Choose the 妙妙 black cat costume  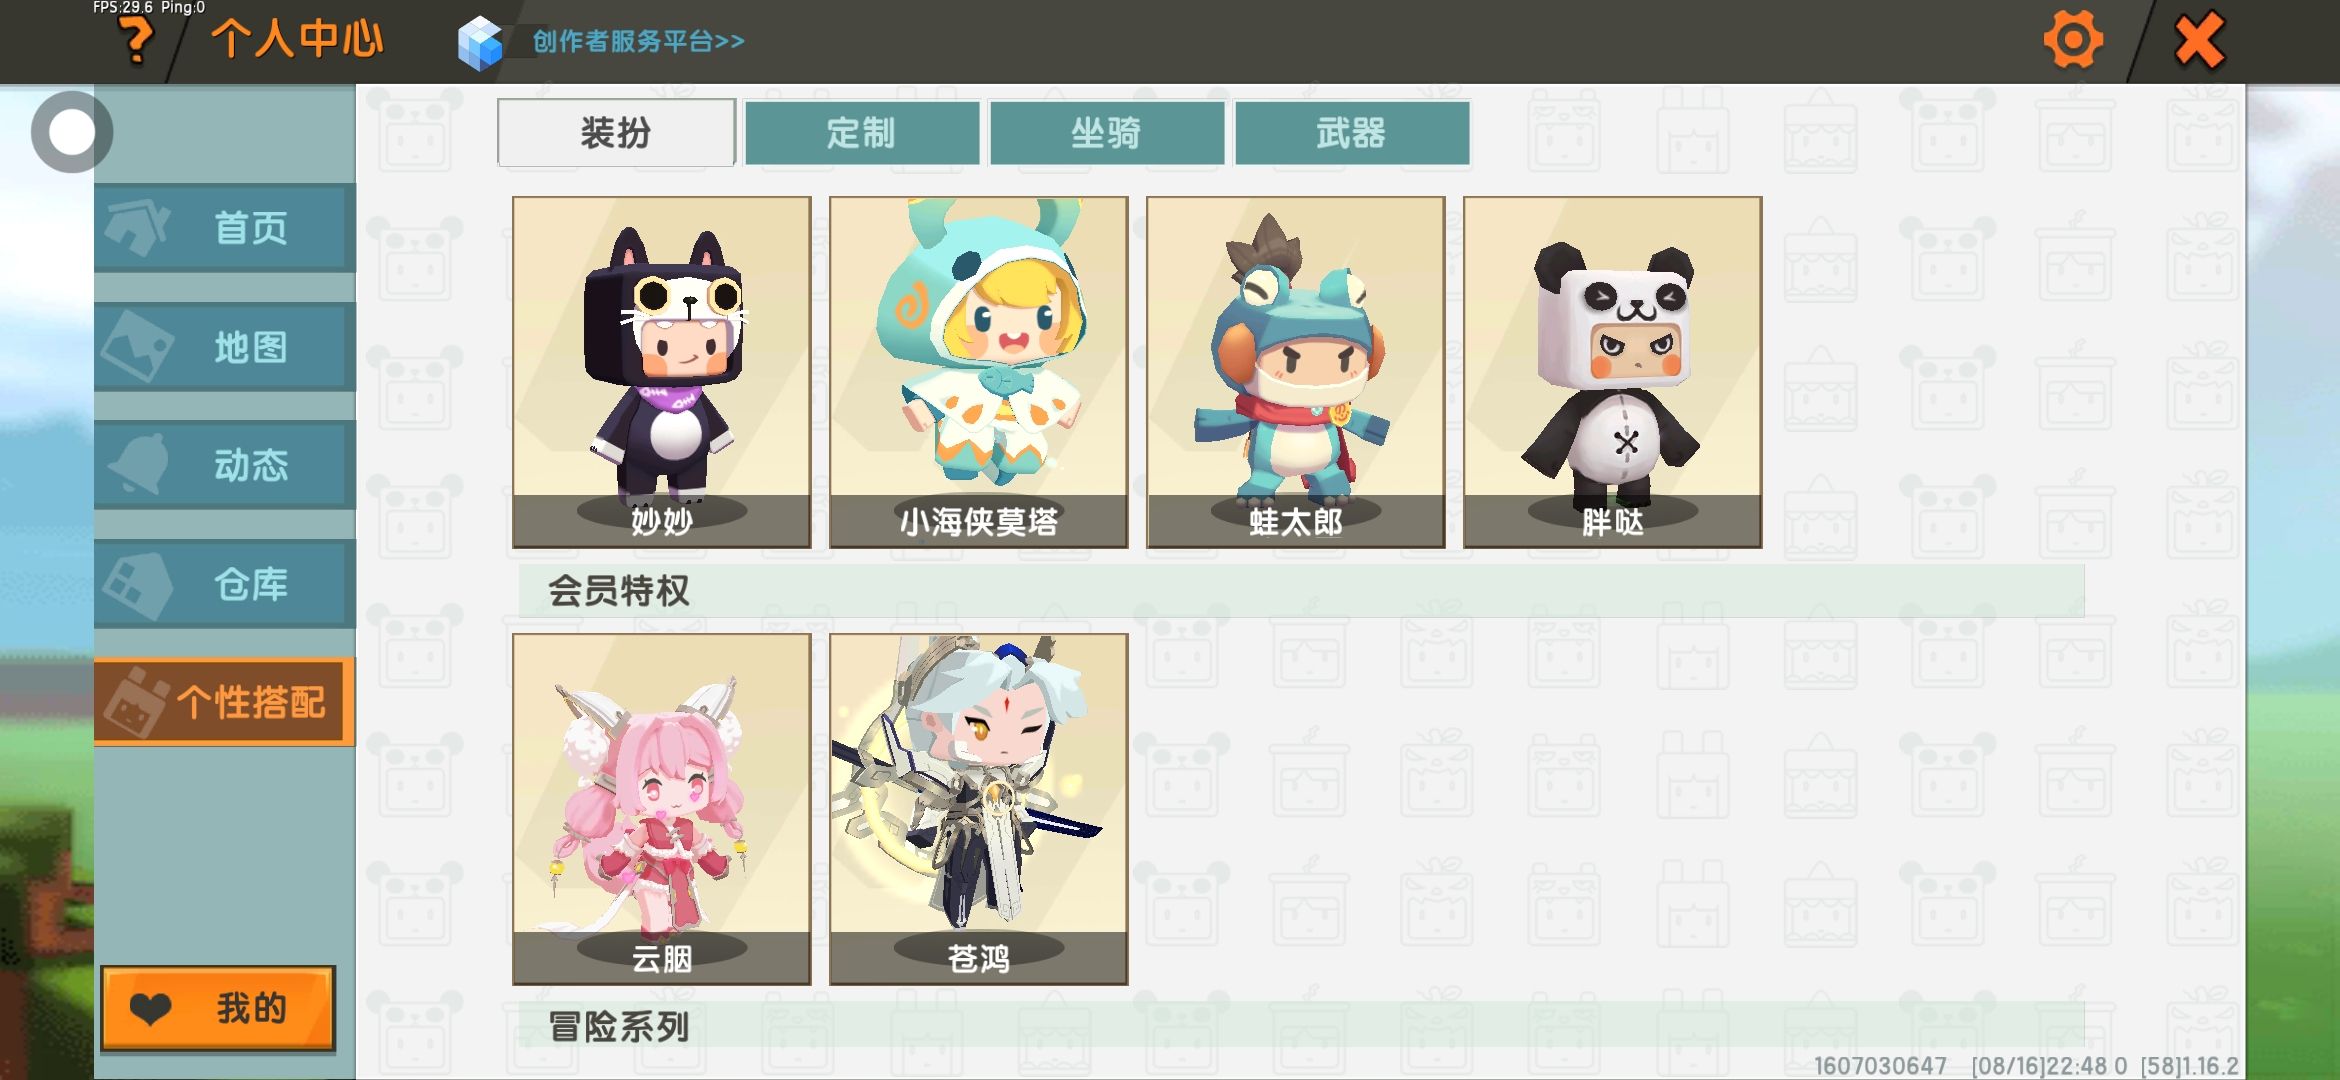point(662,372)
